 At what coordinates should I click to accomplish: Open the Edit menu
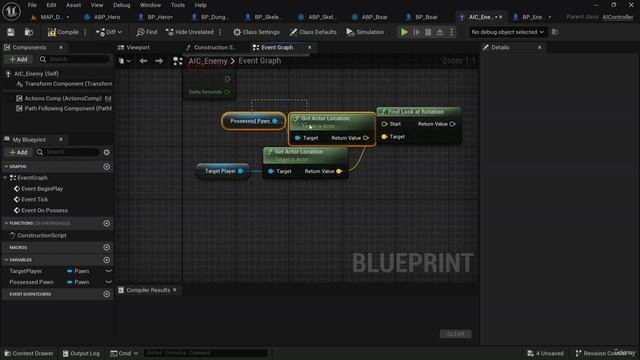point(51,5)
